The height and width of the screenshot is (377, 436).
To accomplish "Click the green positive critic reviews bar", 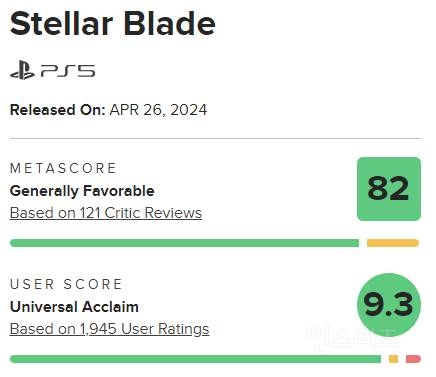I will pyautogui.click(x=185, y=243).
